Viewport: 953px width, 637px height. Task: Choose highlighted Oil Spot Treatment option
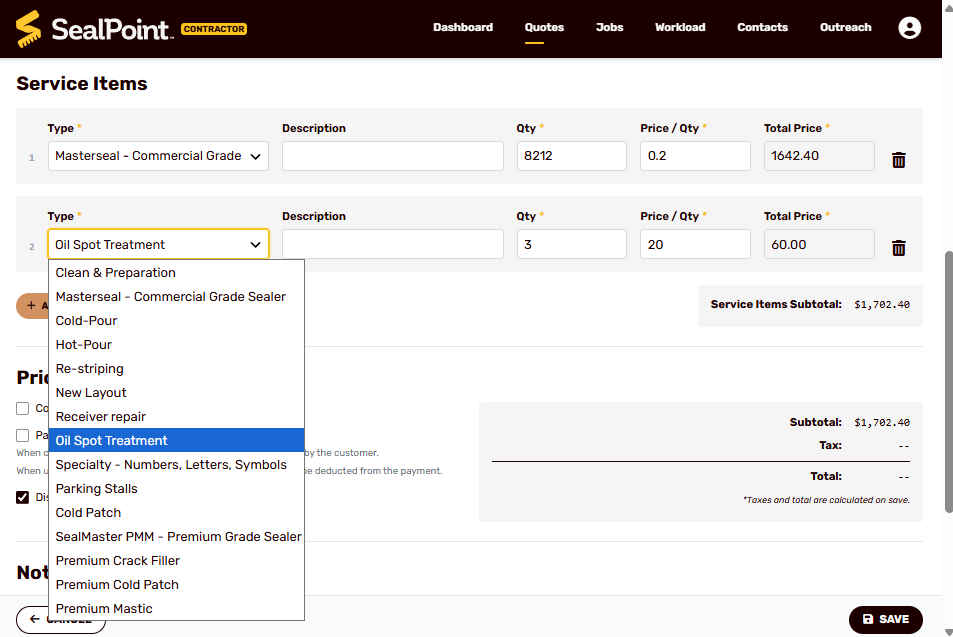(x=176, y=441)
